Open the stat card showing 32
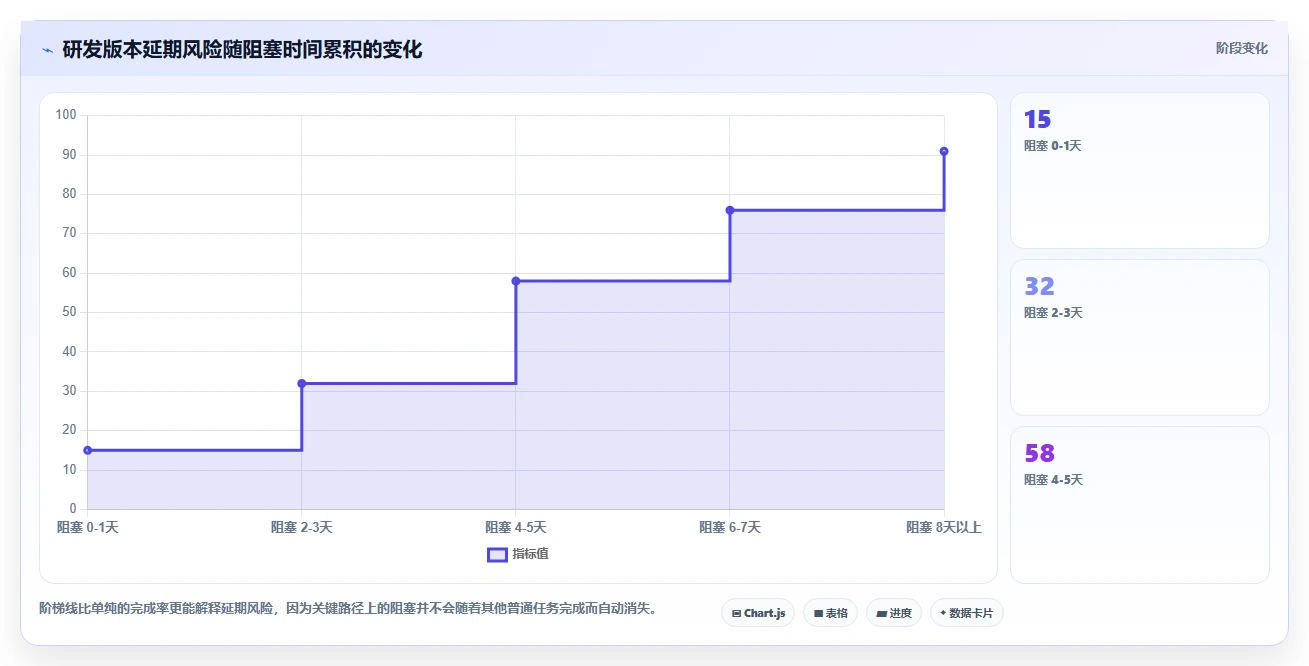 1140,338
